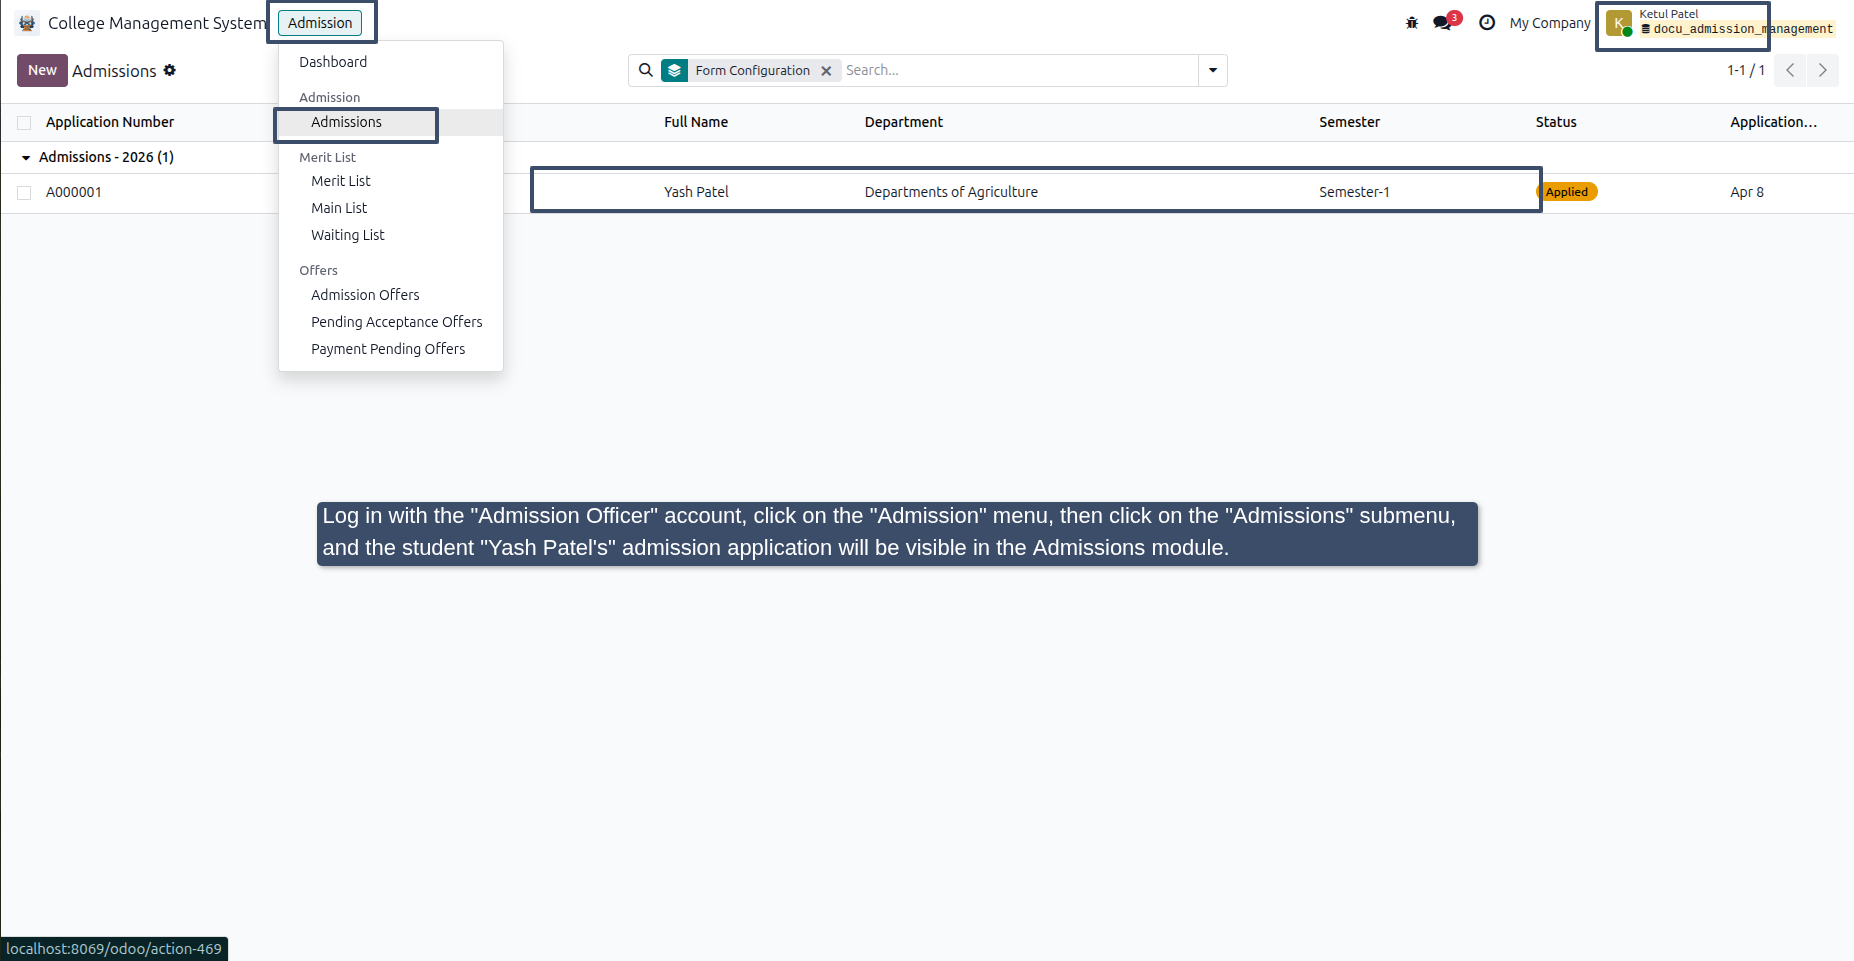1854x961 pixels.
Task: Open the search options dropdown arrow
Action: coord(1213,70)
